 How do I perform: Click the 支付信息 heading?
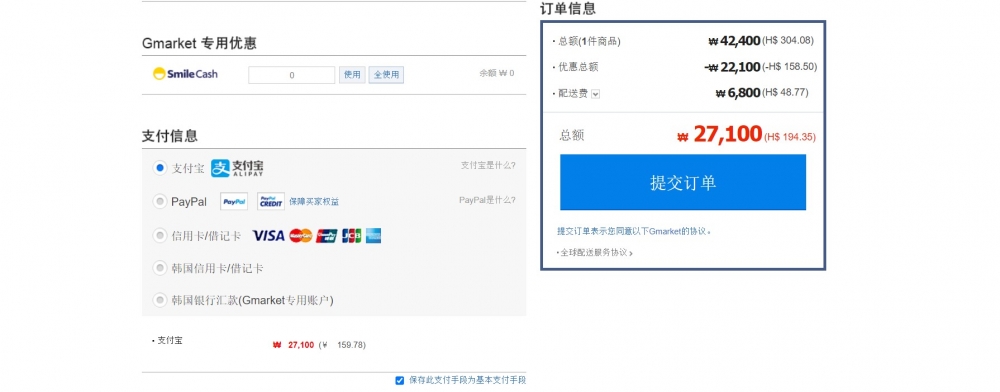[x=170, y=136]
